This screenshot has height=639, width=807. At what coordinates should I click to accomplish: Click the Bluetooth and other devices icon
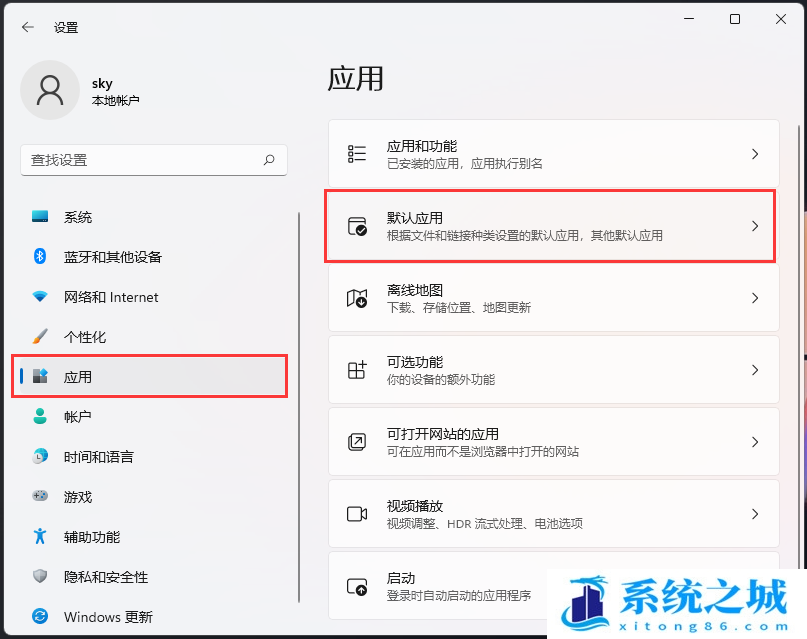(40, 257)
